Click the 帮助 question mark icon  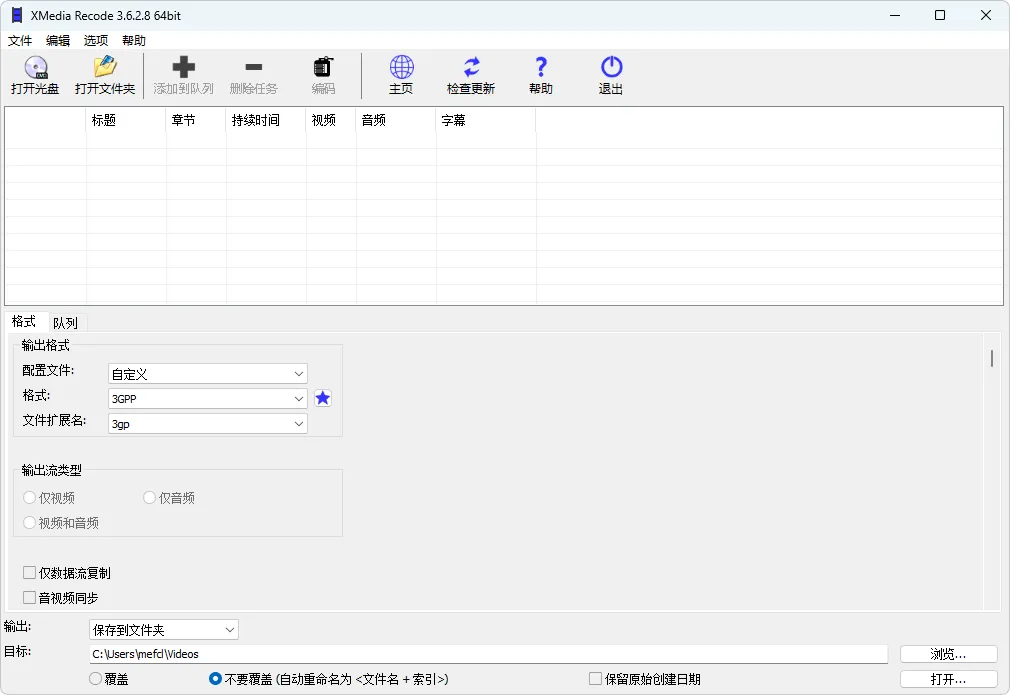541,67
